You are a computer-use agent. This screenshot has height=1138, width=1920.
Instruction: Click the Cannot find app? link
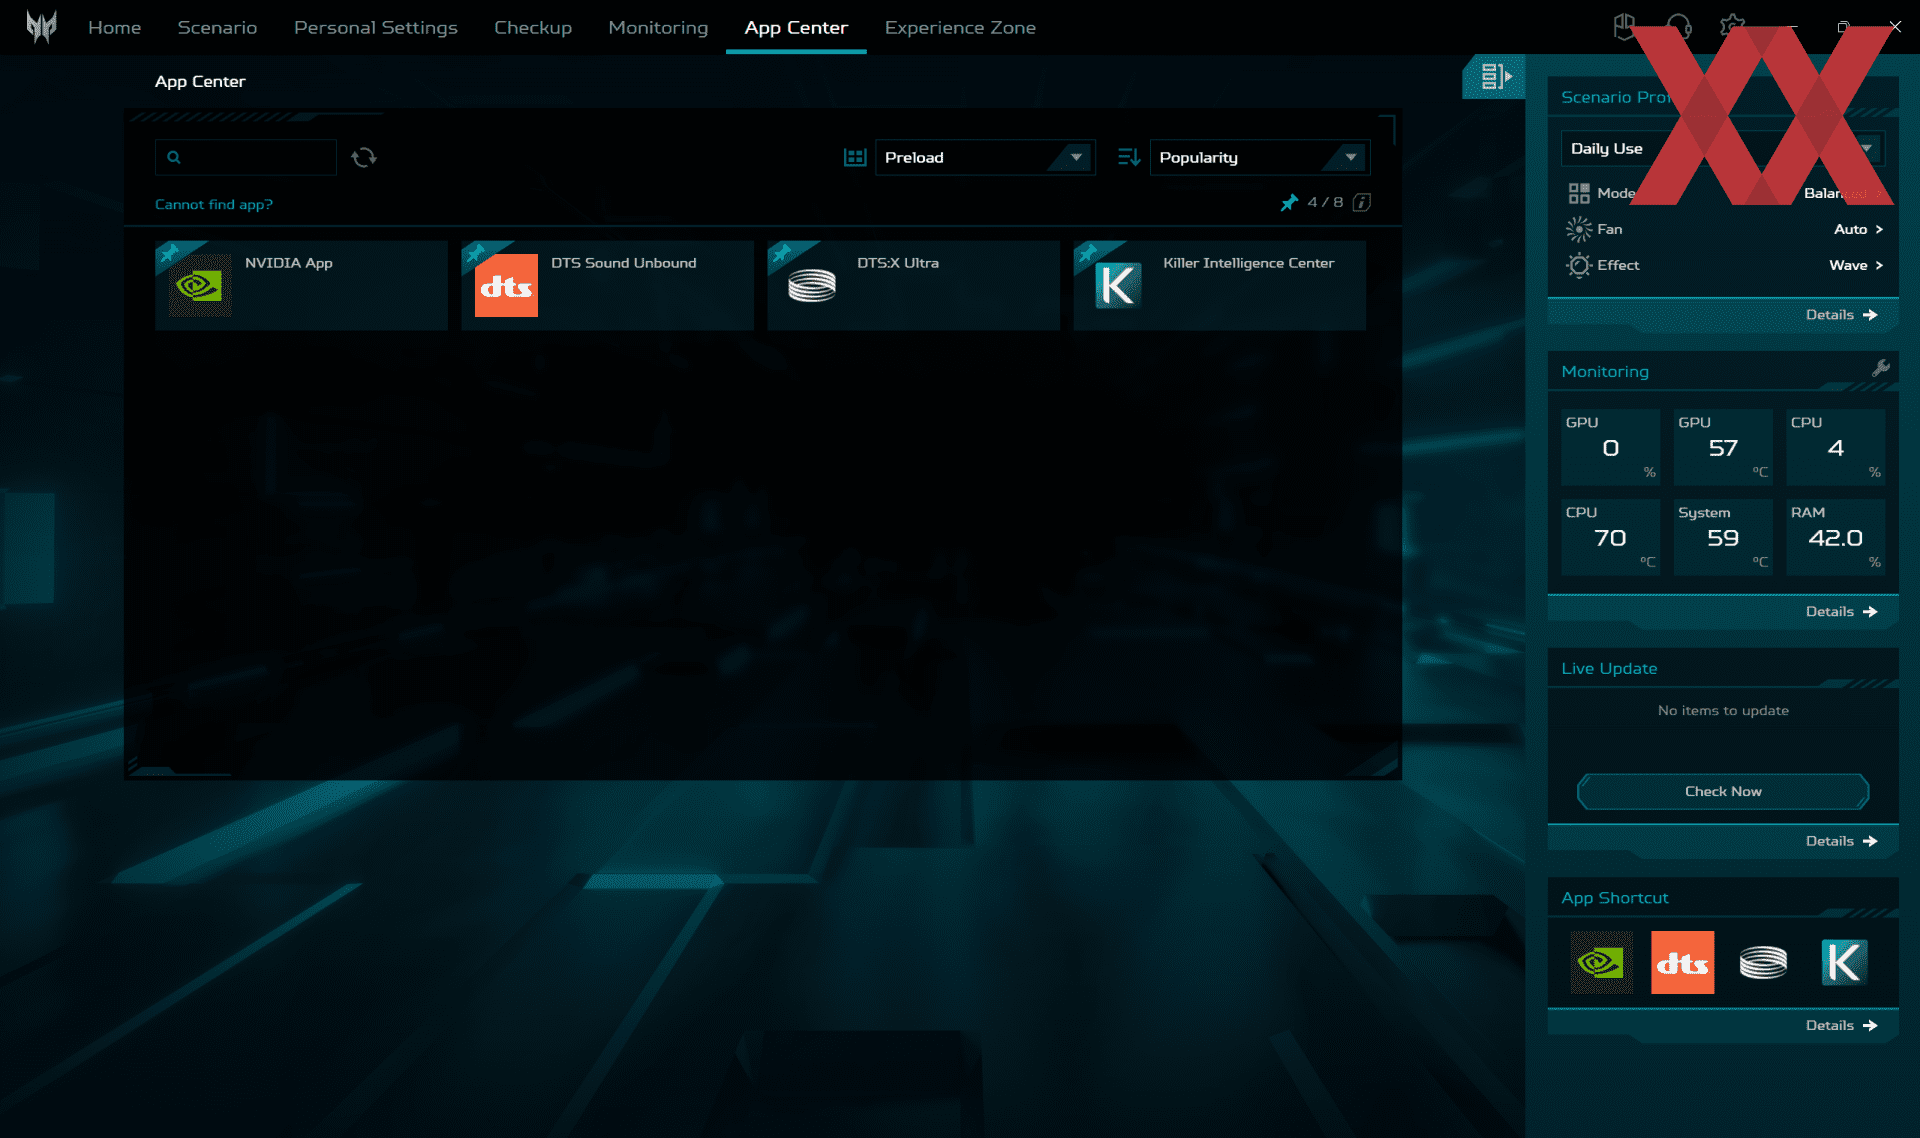click(214, 204)
